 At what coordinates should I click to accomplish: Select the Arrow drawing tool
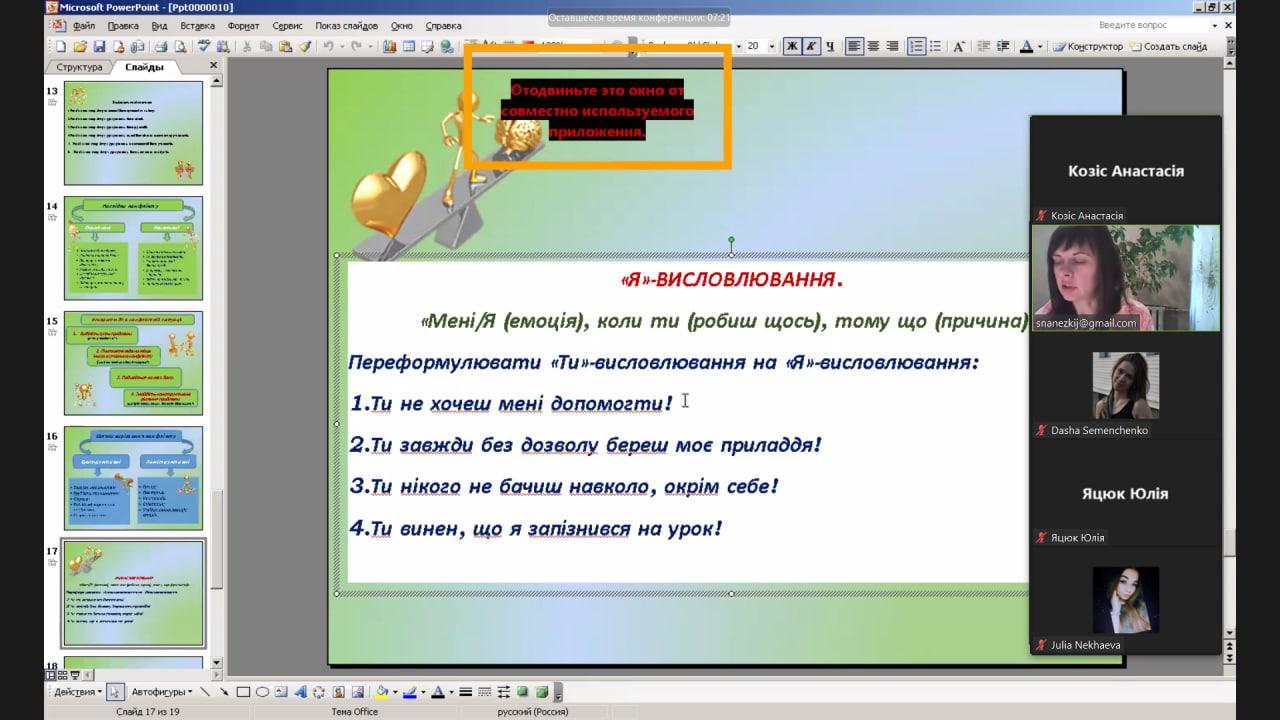(x=224, y=691)
